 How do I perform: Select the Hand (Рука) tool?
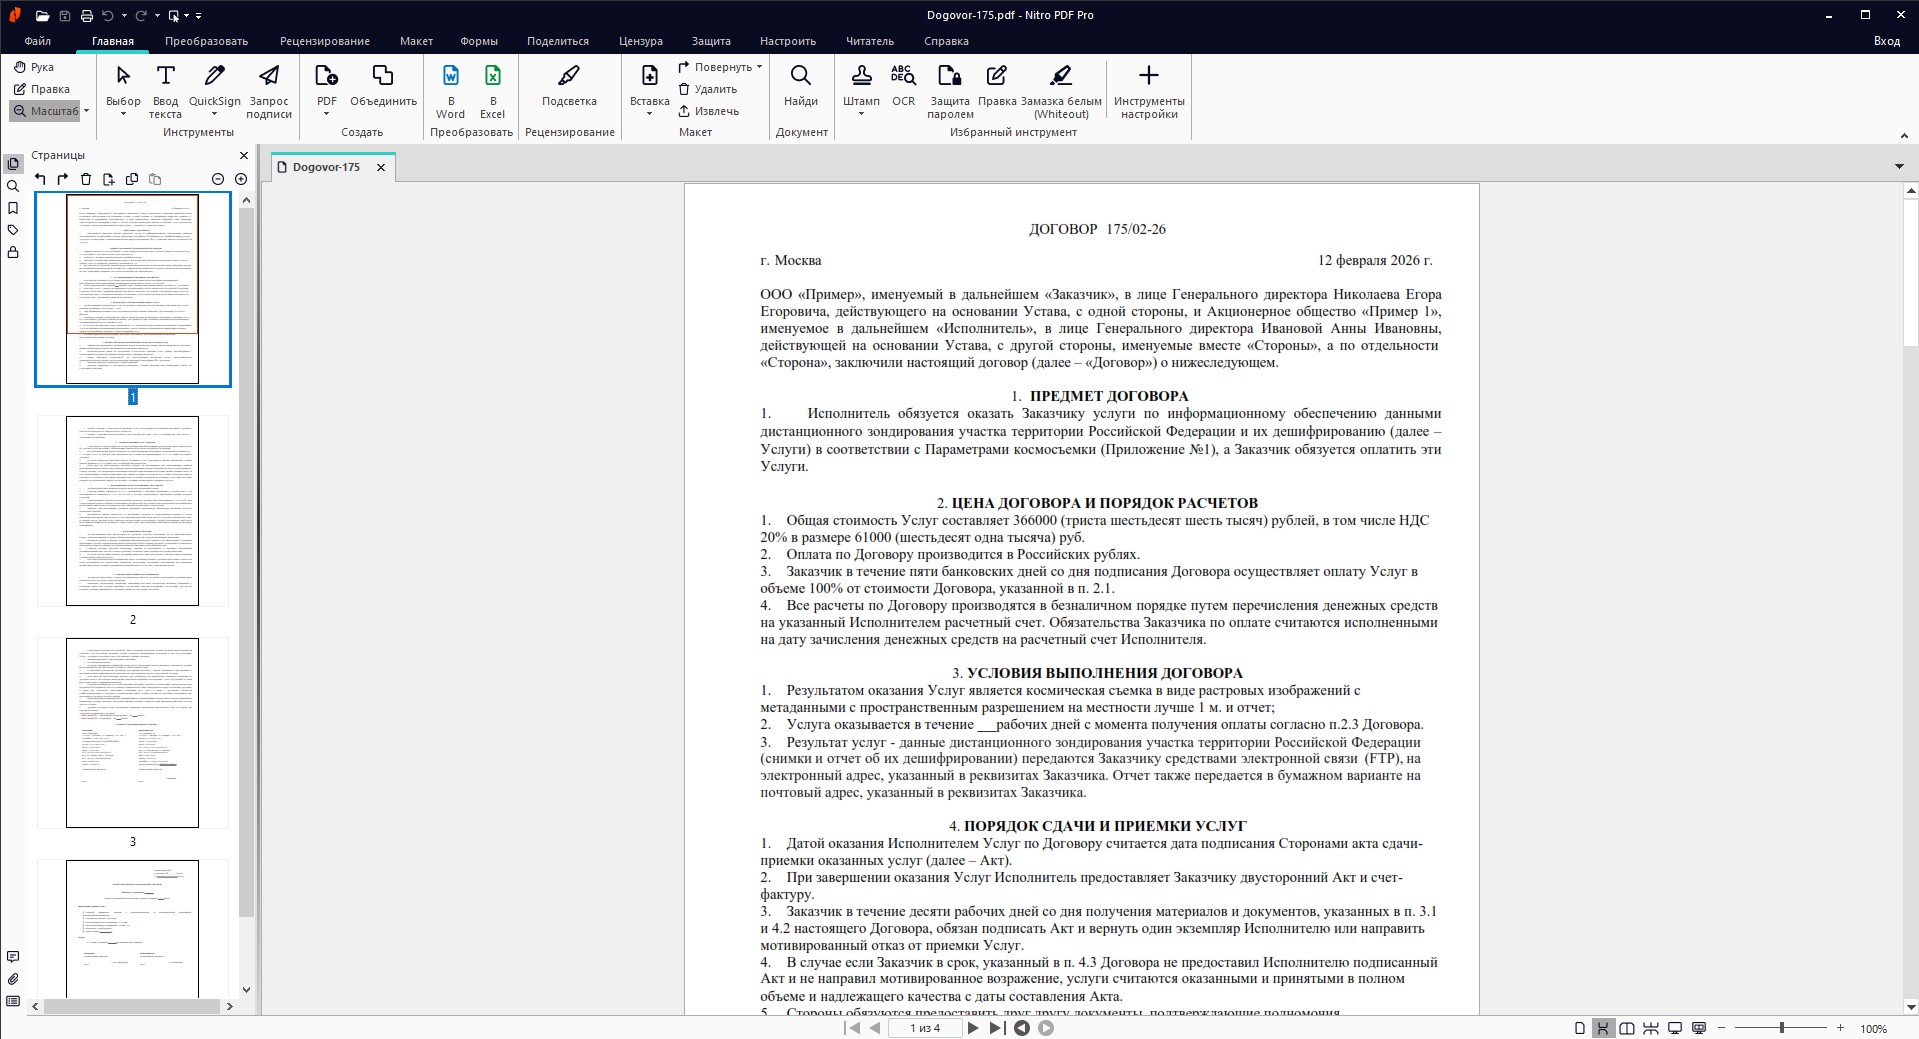[34, 67]
